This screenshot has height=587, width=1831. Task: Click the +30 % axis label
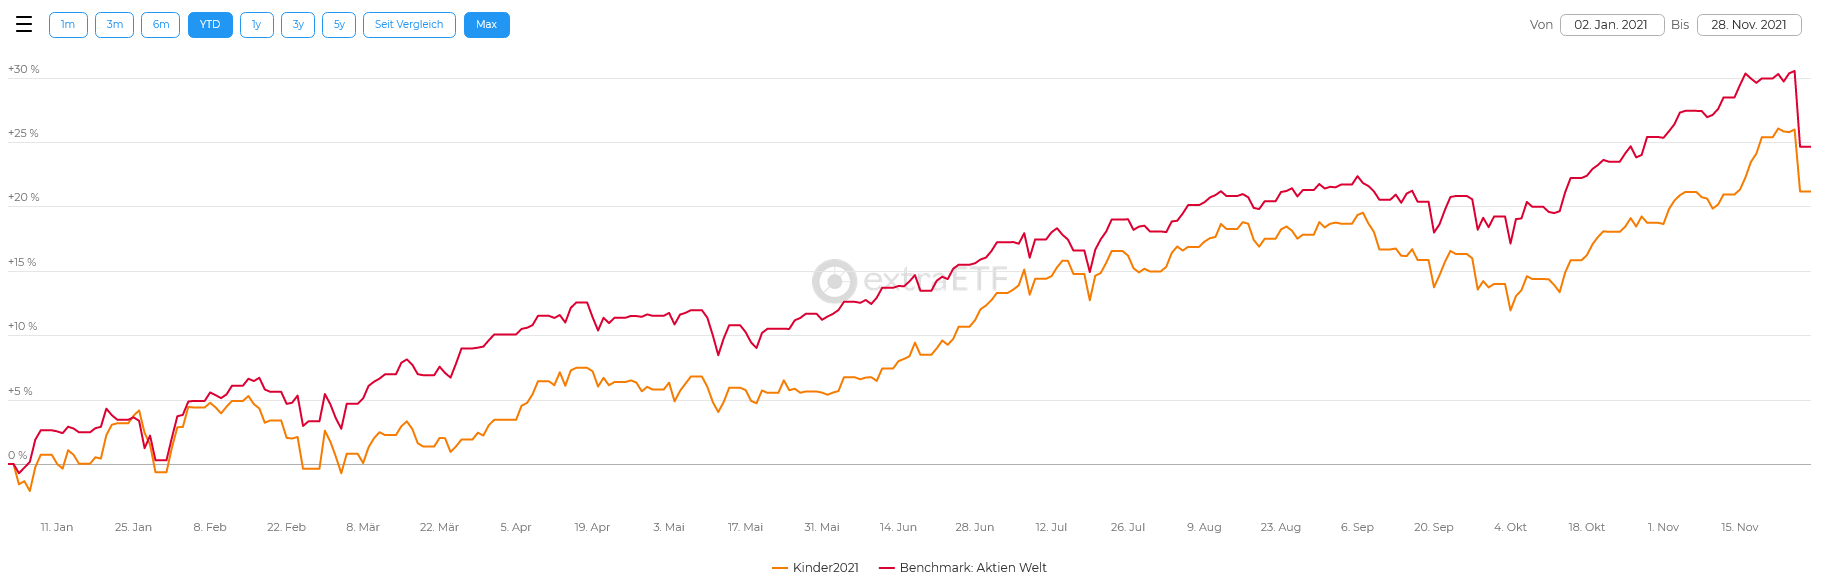pyautogui.click(x=24, y=70)
